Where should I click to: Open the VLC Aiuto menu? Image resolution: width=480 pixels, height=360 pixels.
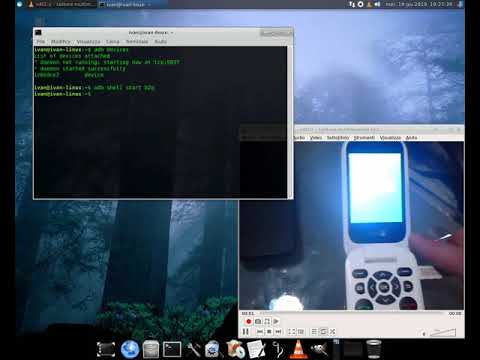pos(412,138)
